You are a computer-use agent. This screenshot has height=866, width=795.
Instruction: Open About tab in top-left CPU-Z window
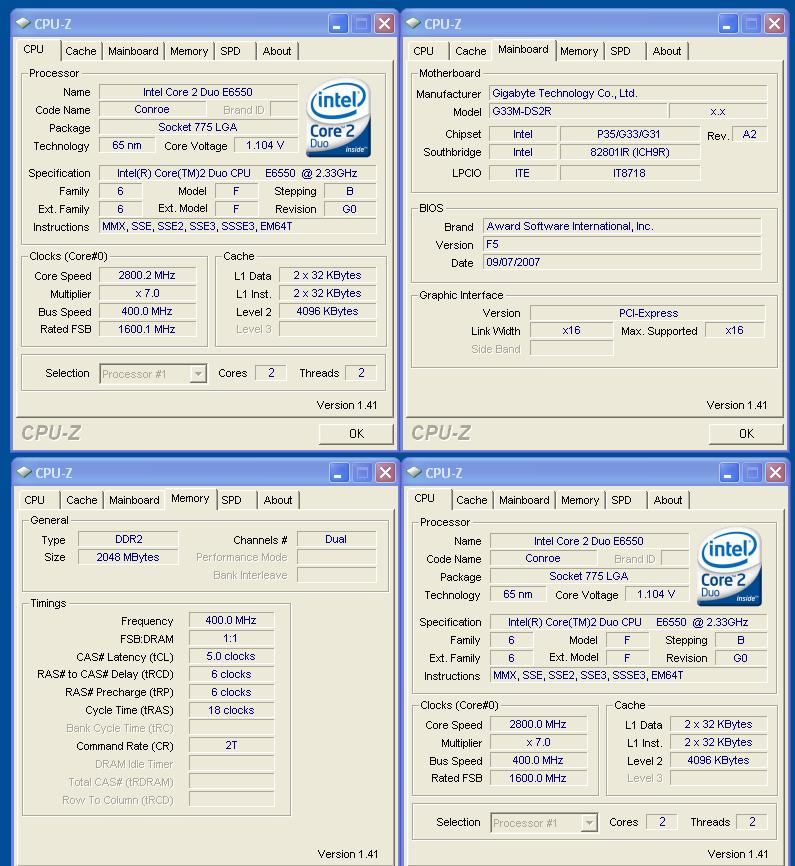tap(277, 51)
